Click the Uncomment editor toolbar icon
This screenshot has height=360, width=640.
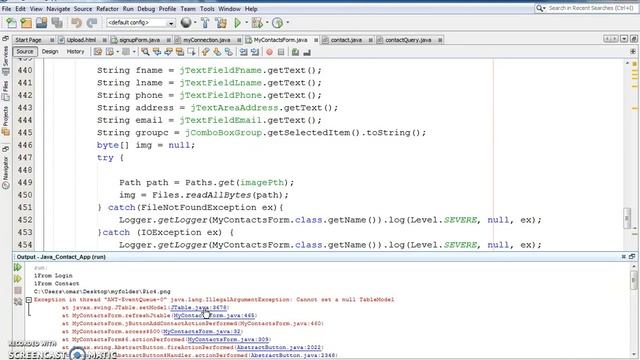pos(307,52)
